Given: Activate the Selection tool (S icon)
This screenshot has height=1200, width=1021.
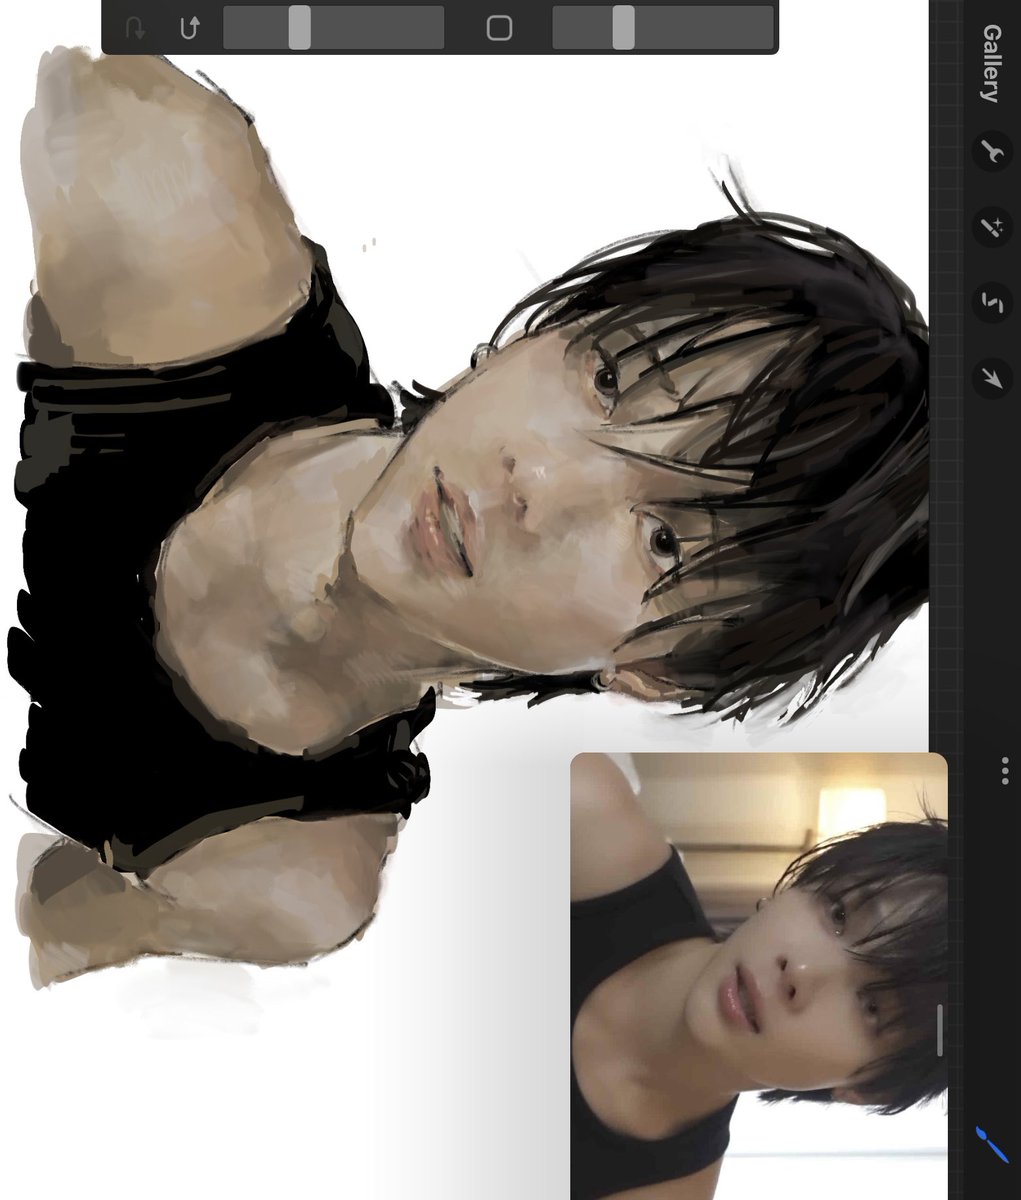Looking at the screenshot, I should click(991, 302).
